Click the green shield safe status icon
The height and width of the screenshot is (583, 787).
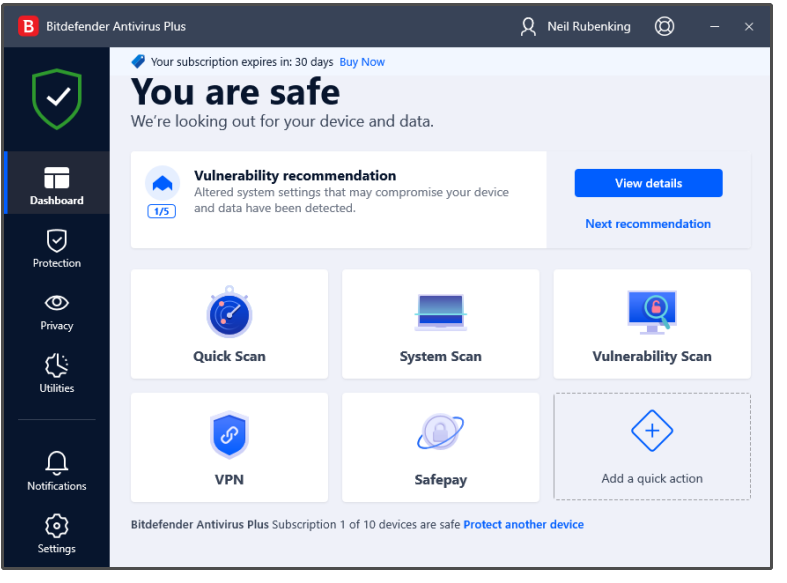57,98
